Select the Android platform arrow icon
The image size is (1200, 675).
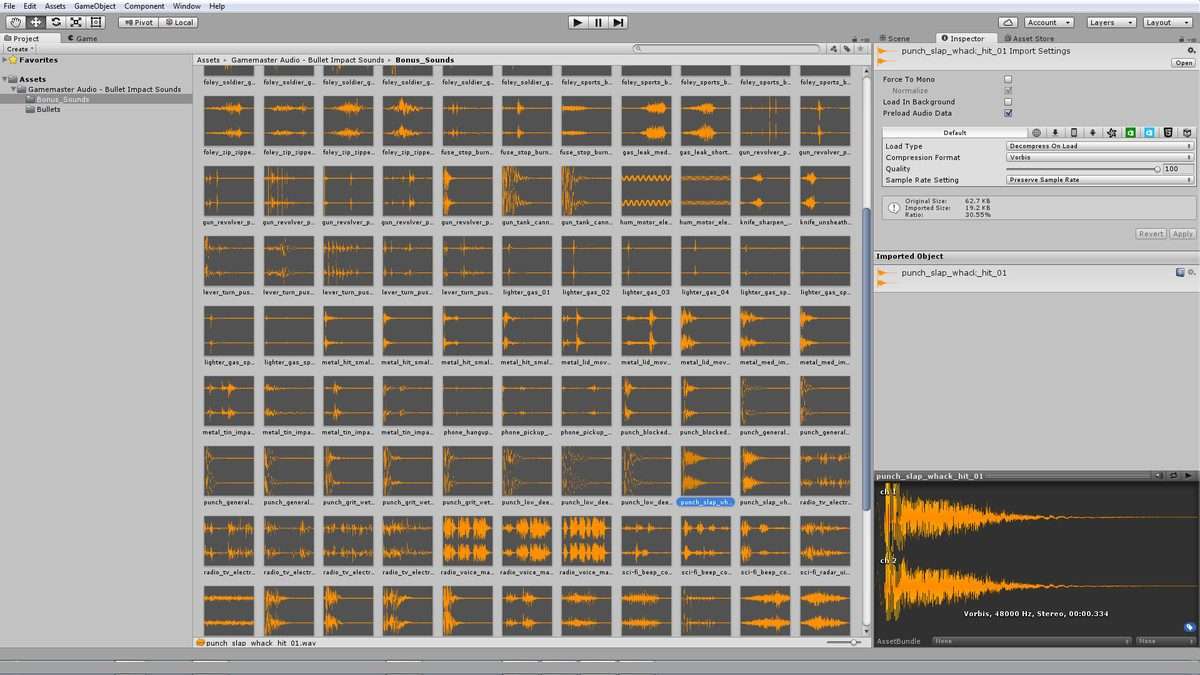pos(1093,132)
